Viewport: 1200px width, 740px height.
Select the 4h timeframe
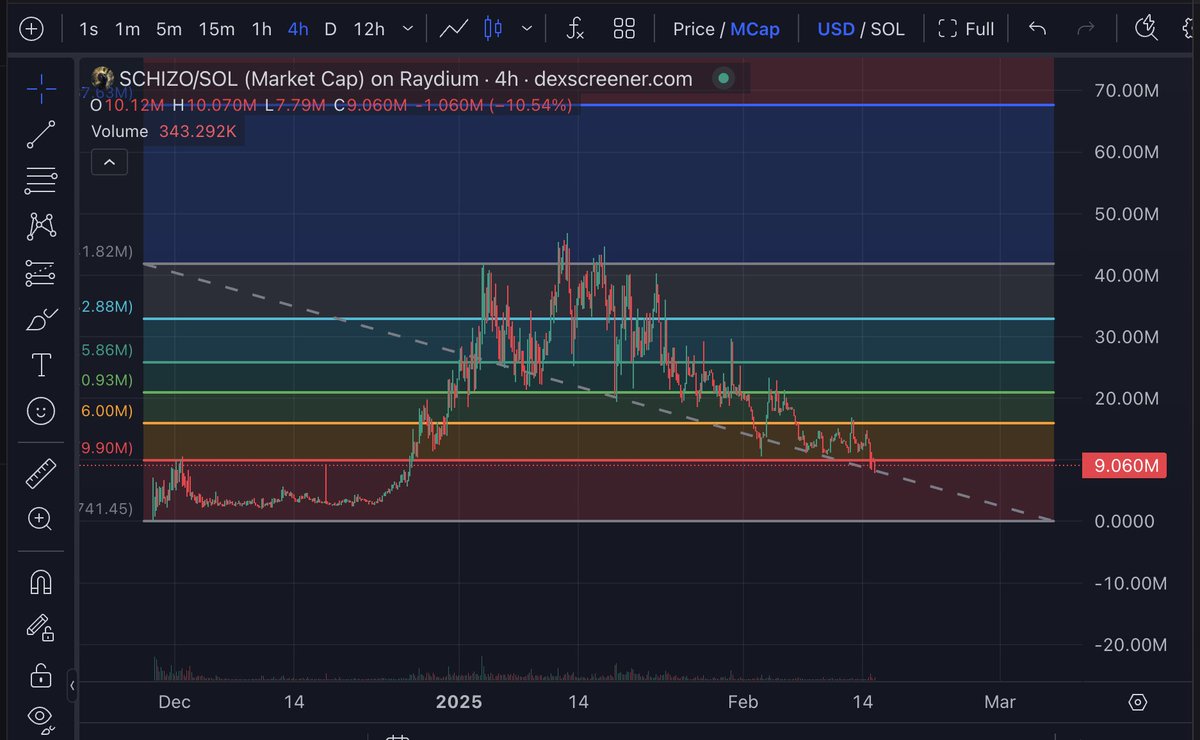(x=298, y=29)
